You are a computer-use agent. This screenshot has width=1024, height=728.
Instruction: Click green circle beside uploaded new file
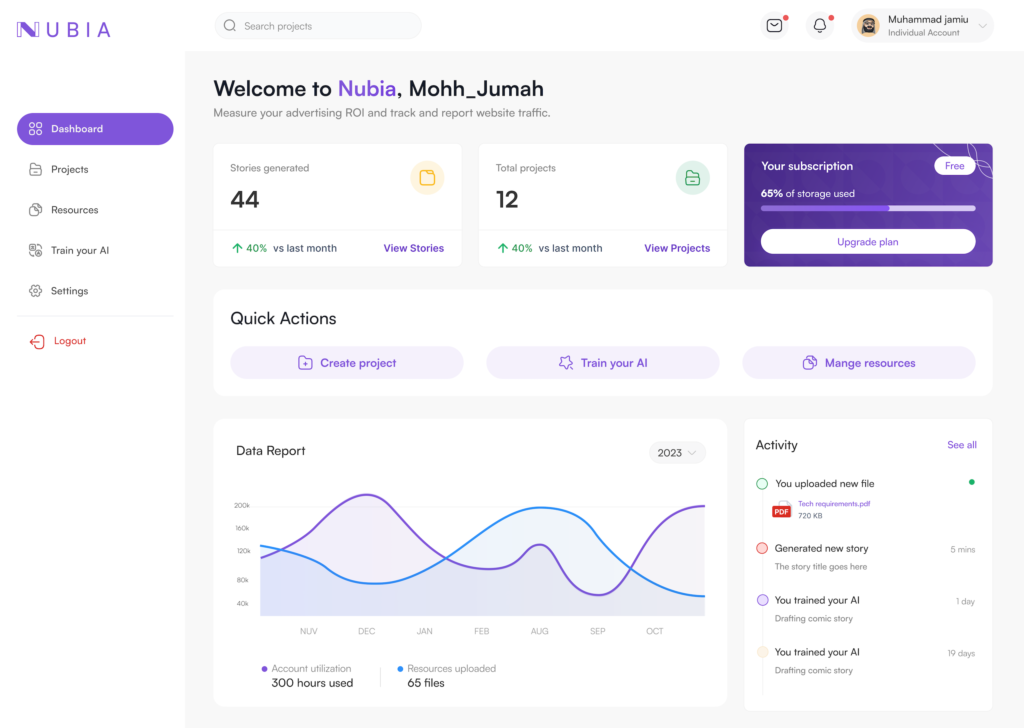click(x=761, y=484)
